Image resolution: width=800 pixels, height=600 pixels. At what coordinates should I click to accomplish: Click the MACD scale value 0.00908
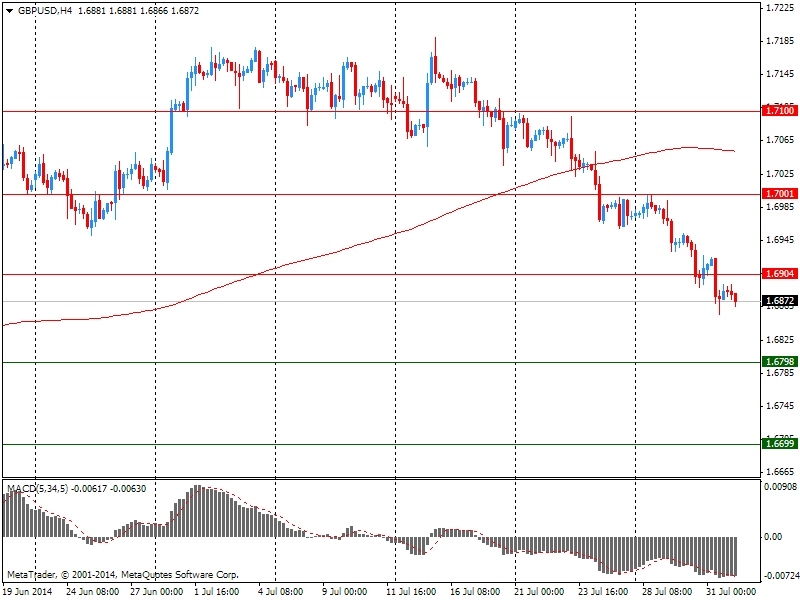(x=780, y=487)
